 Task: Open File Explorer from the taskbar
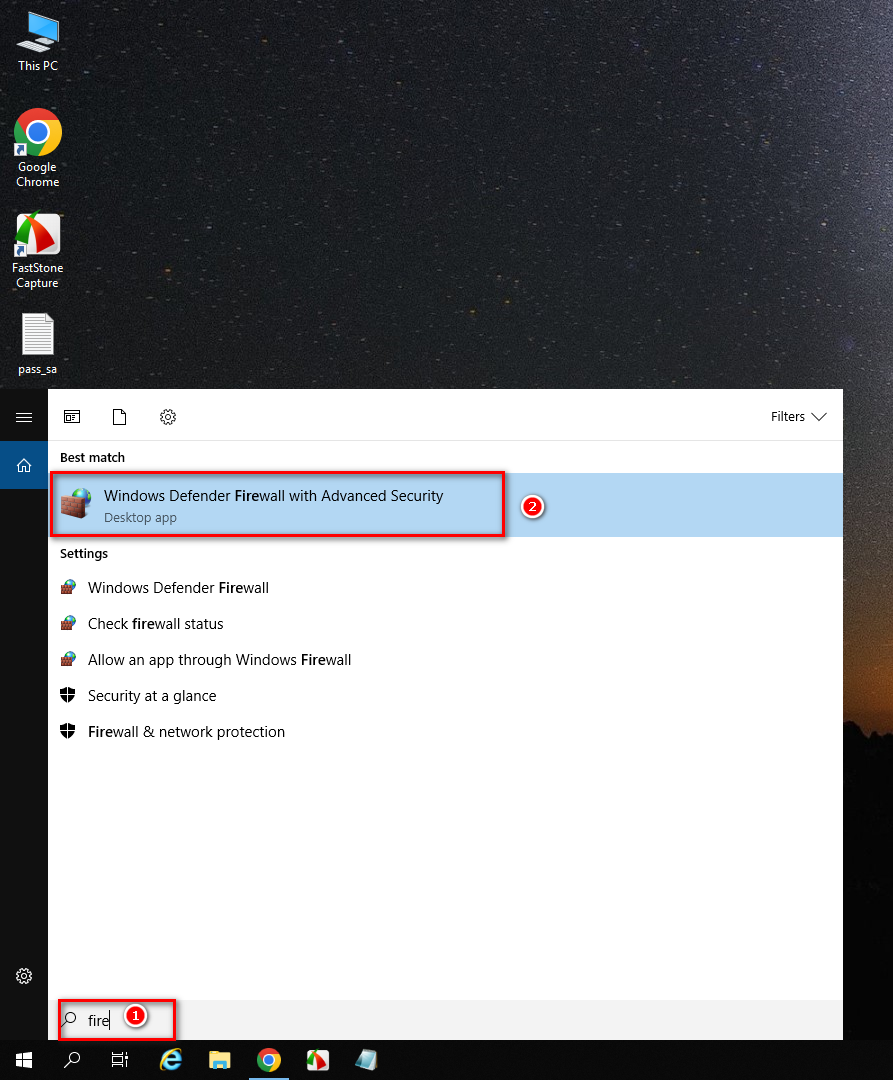point(219,1060)
